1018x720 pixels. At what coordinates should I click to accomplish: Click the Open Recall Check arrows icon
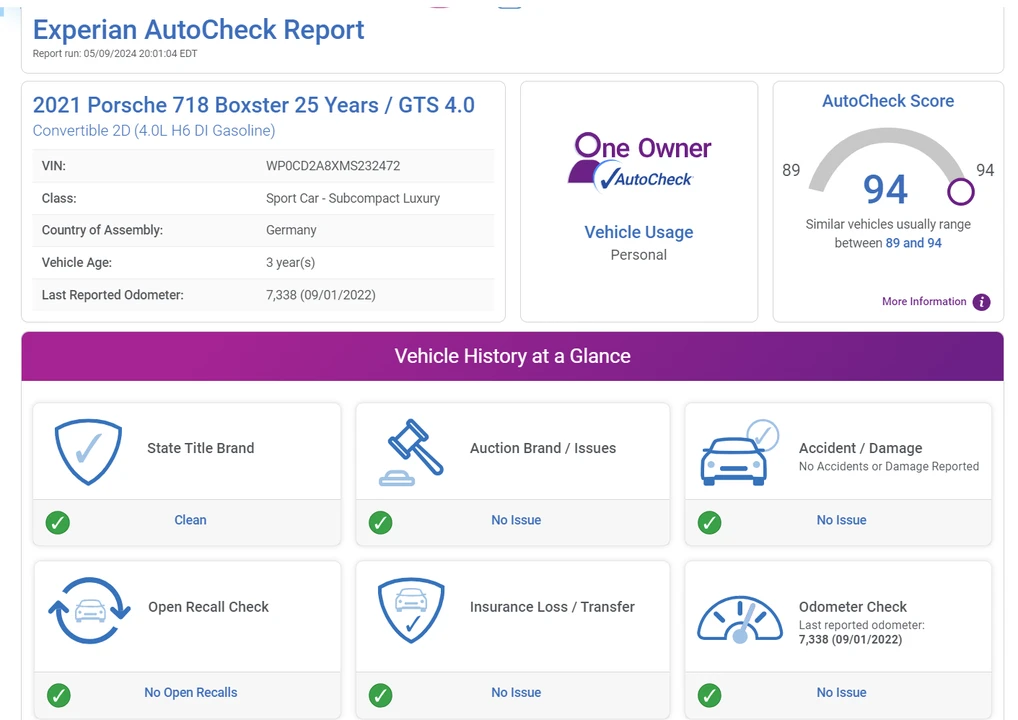89,610
